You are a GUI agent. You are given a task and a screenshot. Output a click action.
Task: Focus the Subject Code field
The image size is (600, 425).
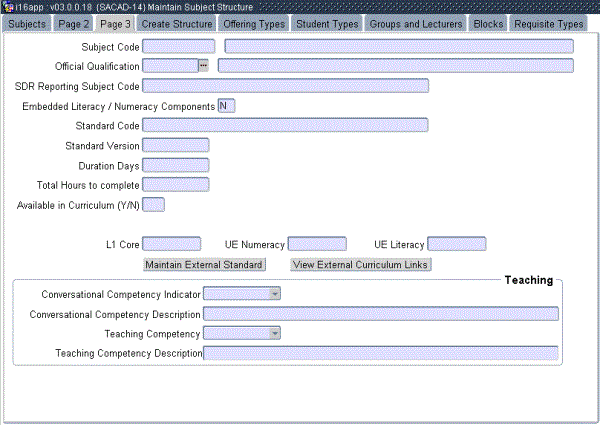tap(178, 46)
